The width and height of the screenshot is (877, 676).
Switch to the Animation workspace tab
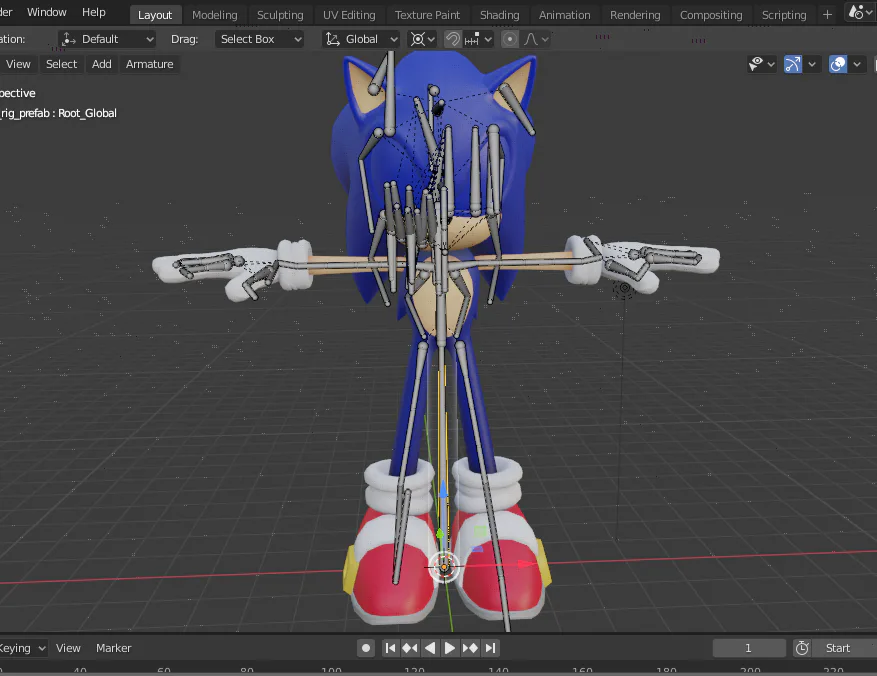[564, 15]
